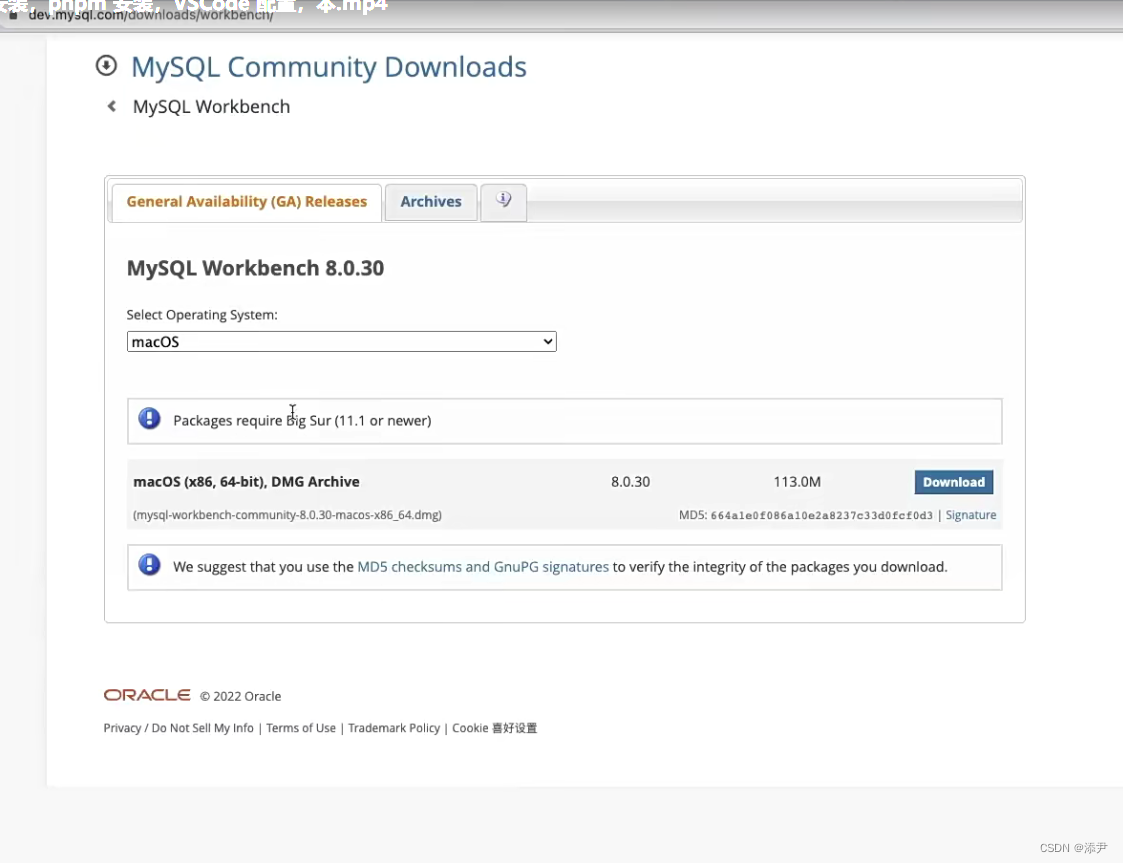Click the Download button for the DMG Archive
Image resolution: width=1123 pixels, height=863 pixels.
(953, 482)
